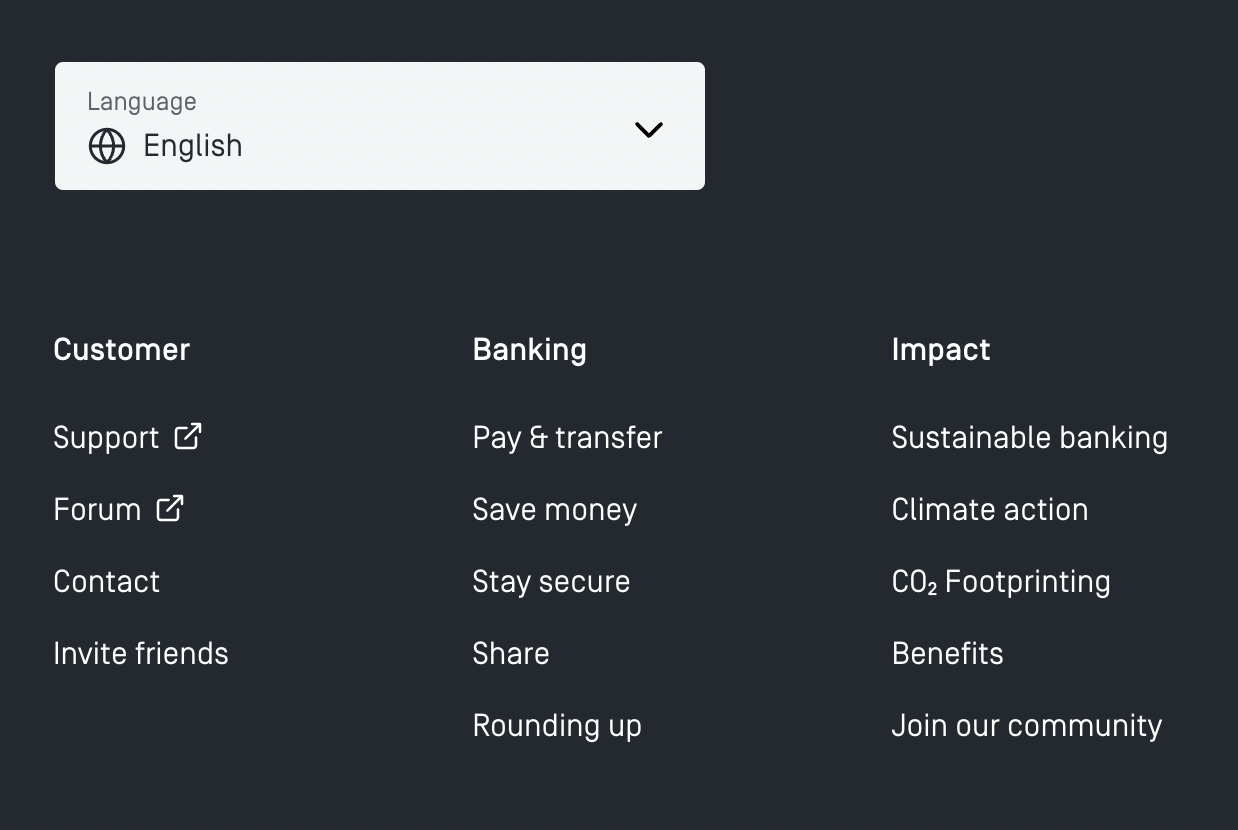Open the Support link

tap(106, 438)
